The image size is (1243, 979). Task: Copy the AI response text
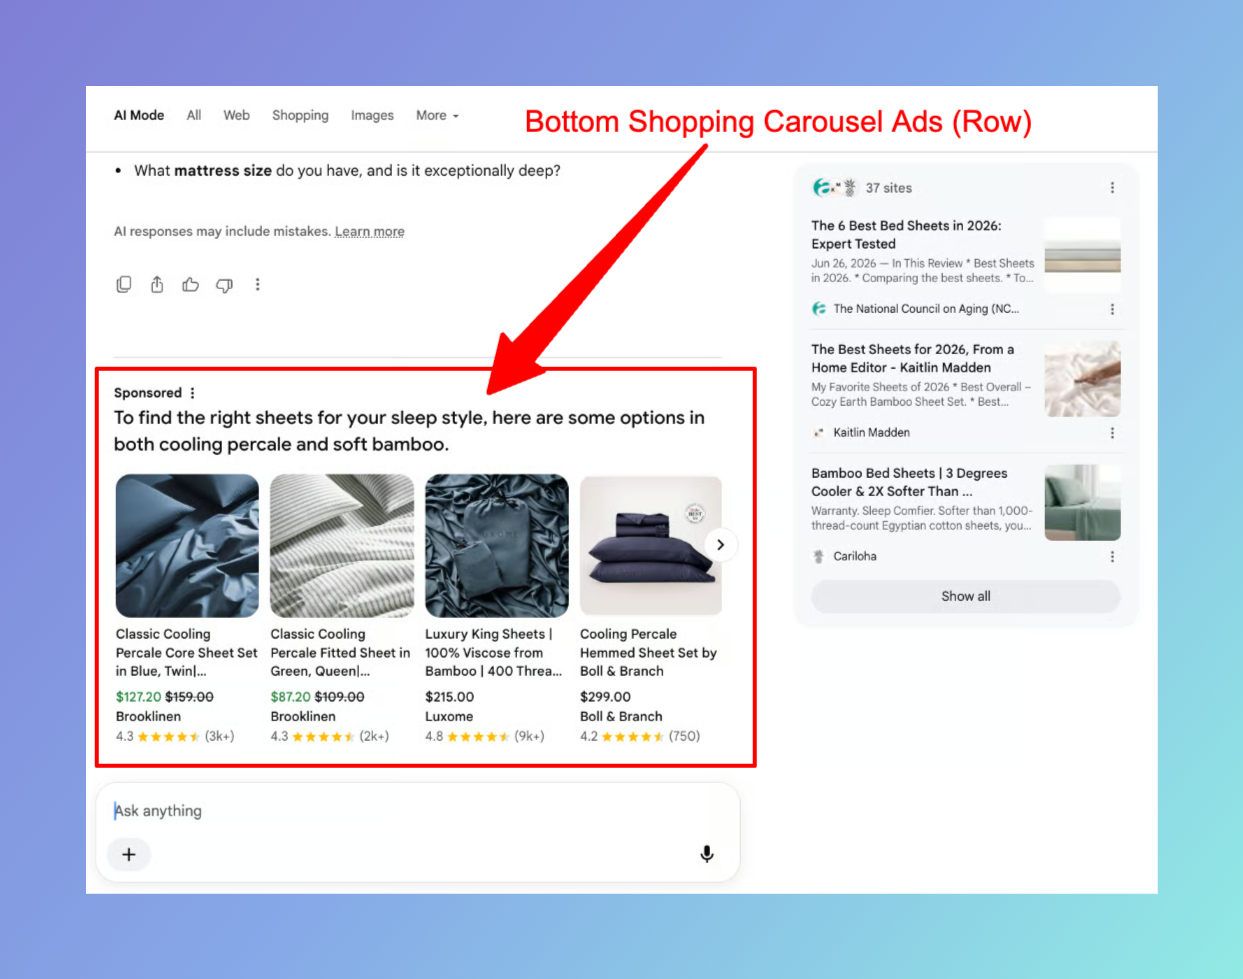(124, 285)
